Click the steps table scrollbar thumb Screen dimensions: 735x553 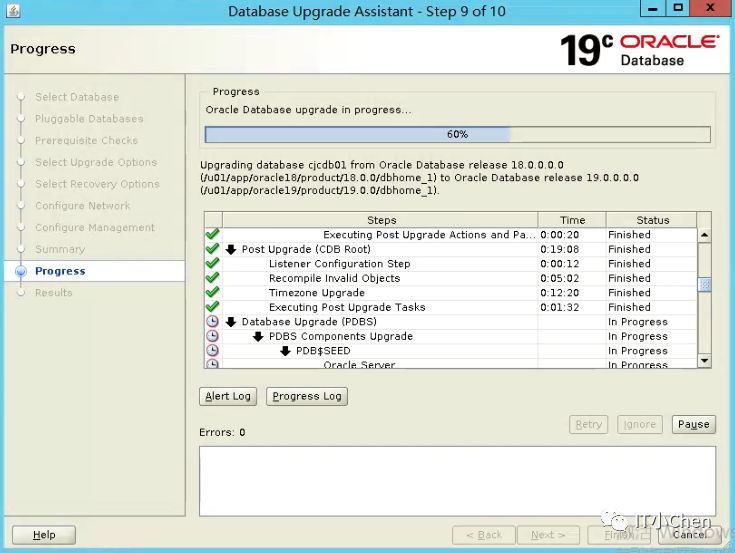point(704,284)
